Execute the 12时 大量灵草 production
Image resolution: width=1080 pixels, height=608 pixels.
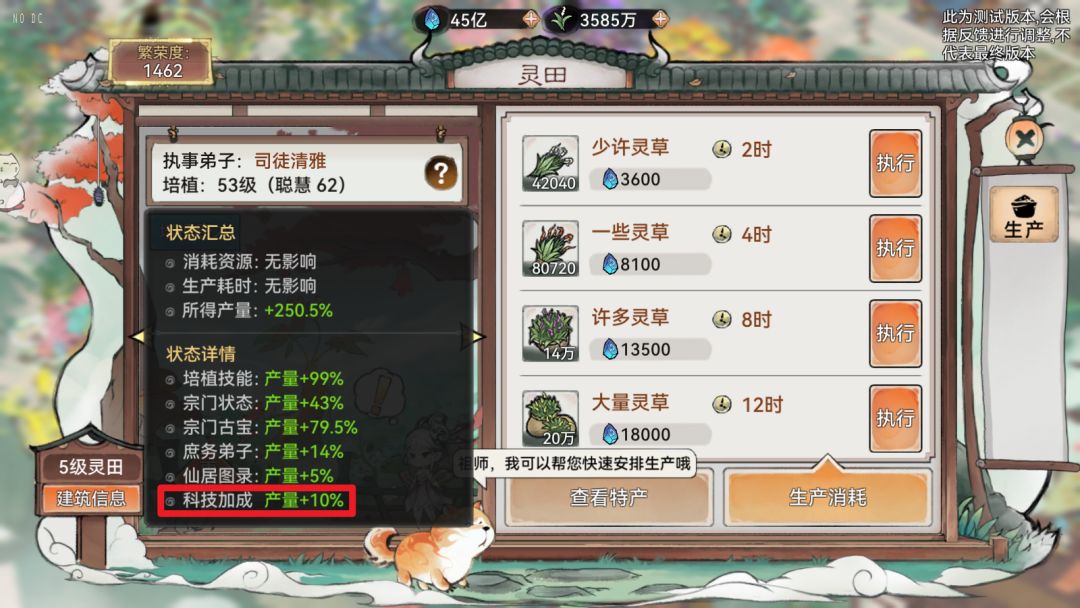[895, 418]
